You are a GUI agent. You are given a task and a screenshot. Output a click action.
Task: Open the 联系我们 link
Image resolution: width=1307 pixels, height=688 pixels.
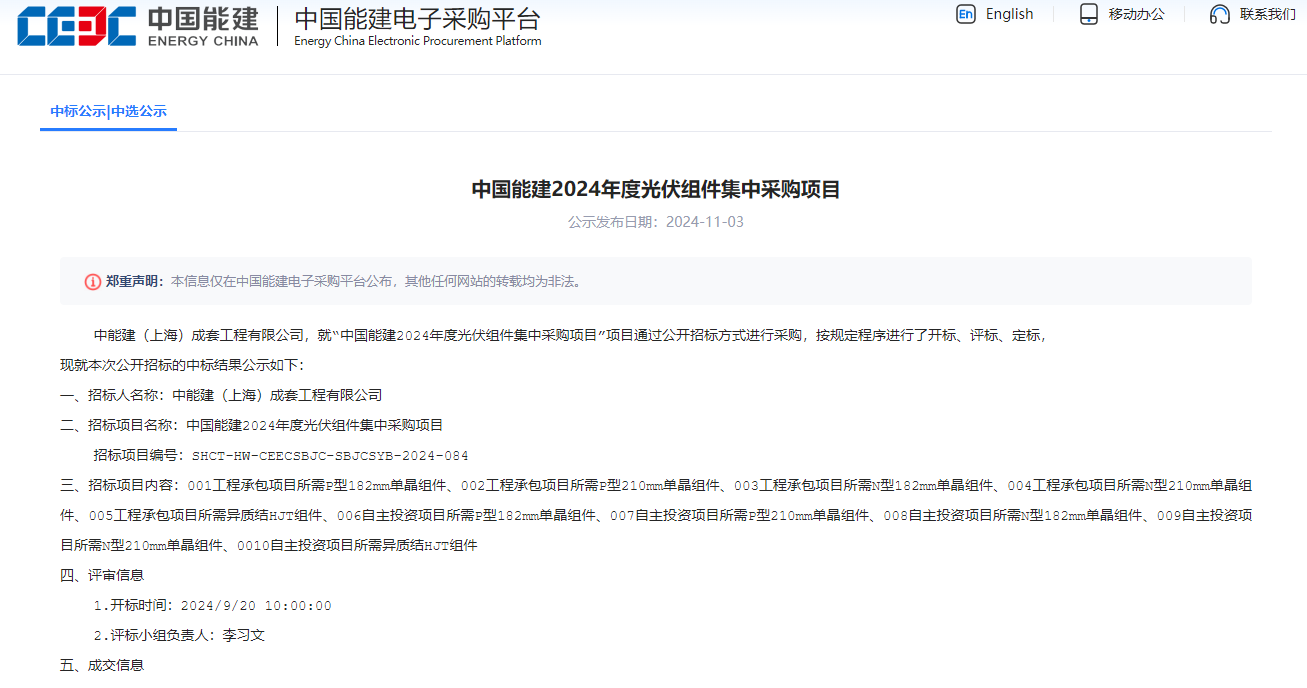[1267, 14]
